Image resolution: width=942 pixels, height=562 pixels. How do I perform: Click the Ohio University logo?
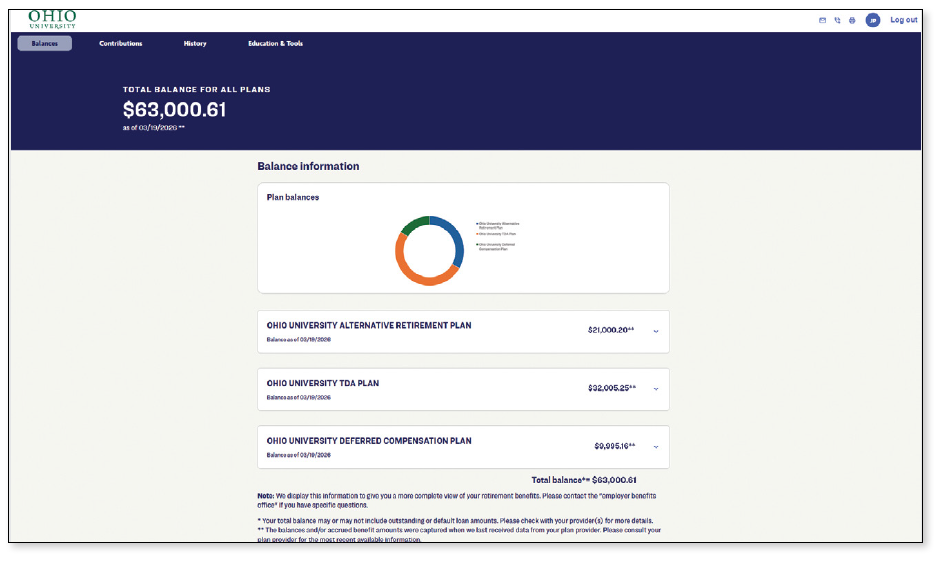[52, 19]
